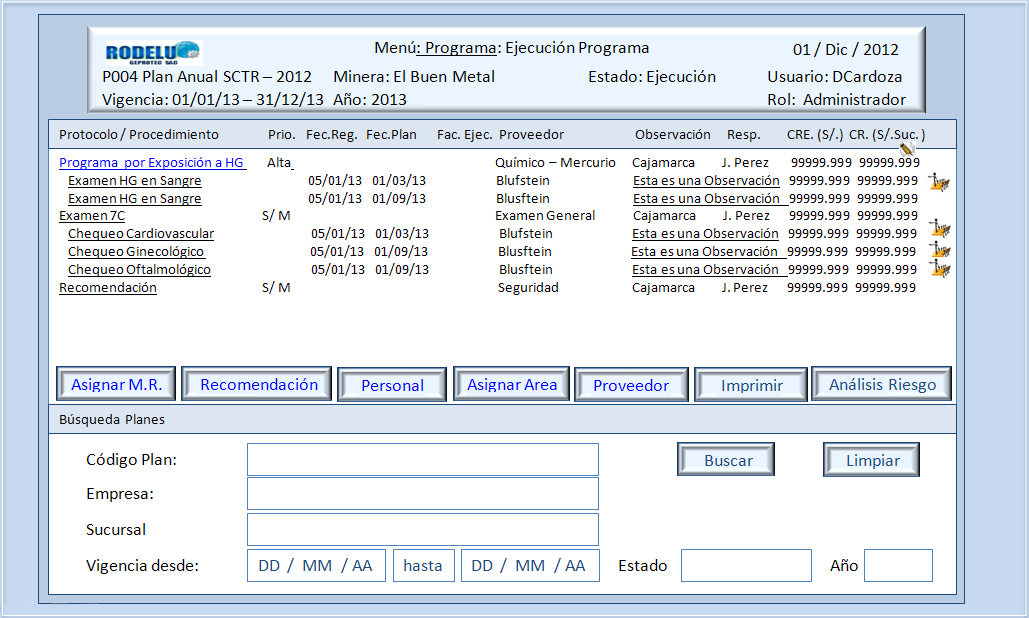This screenshot has height=618, width=1029.
Task: Focus the Sucursal input field
Action: pyautogui.click(x=423, y=529)
